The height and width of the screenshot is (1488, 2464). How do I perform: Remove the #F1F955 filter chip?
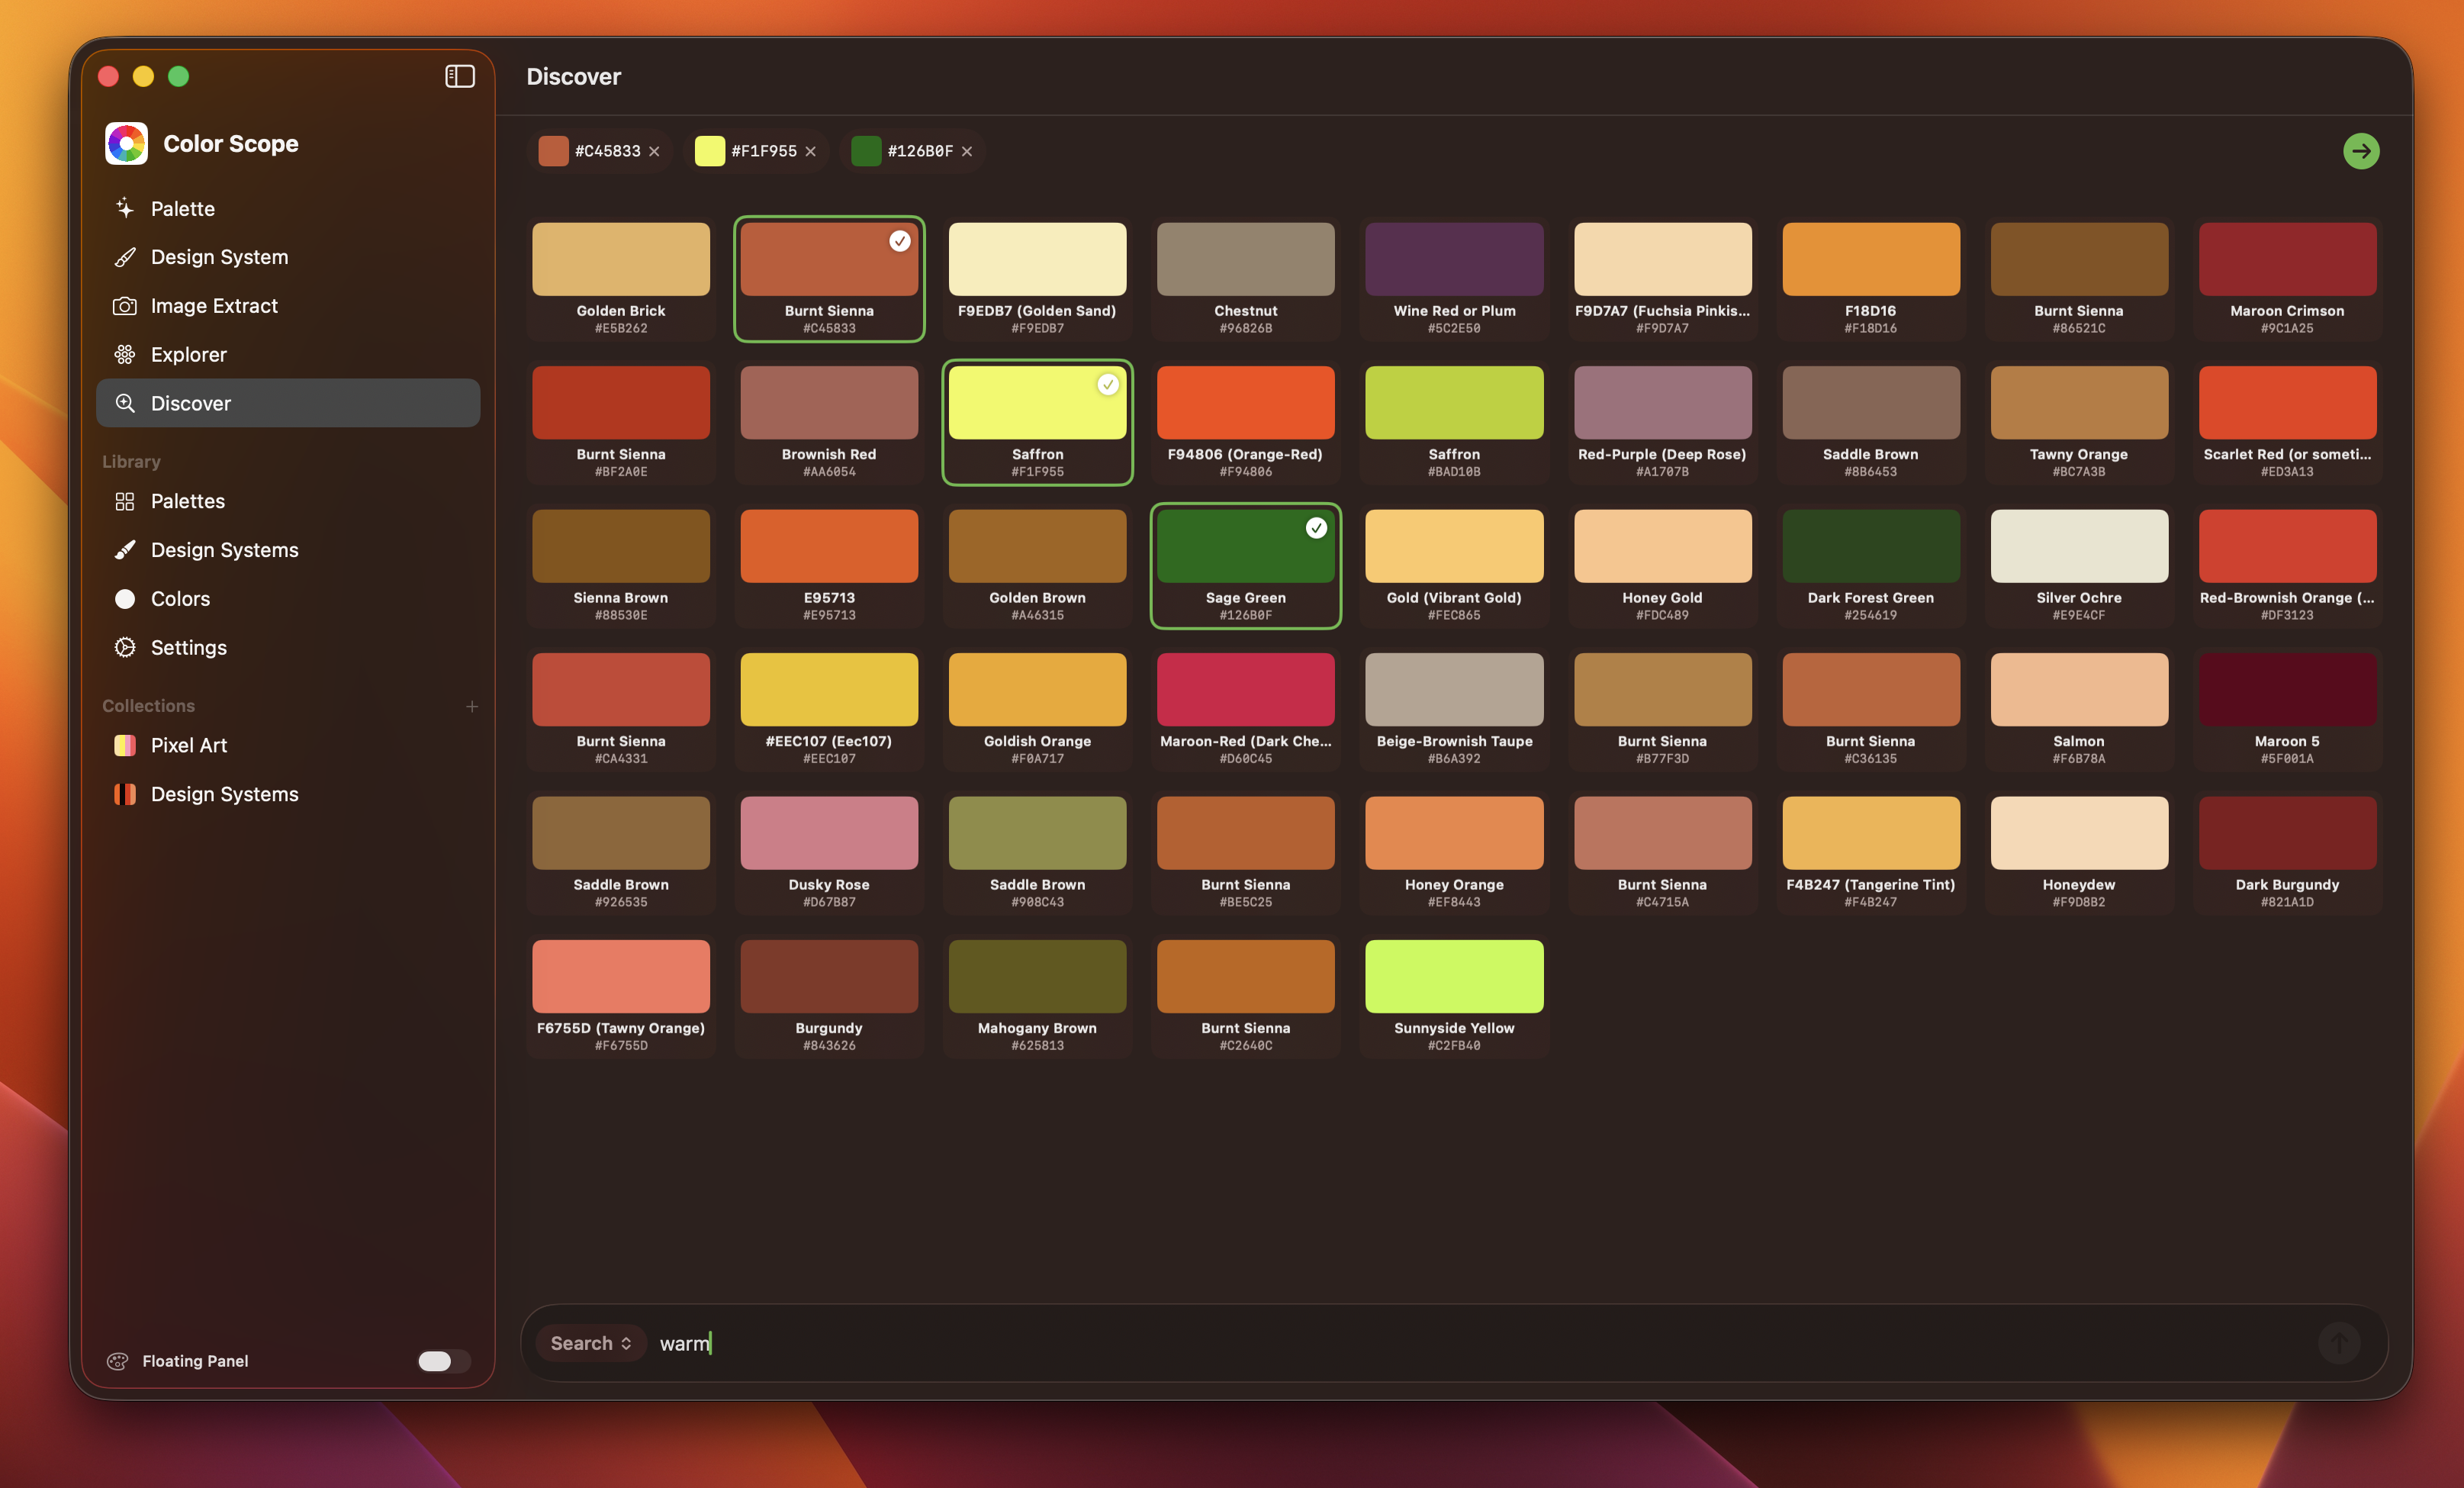[x=811, y=151]
